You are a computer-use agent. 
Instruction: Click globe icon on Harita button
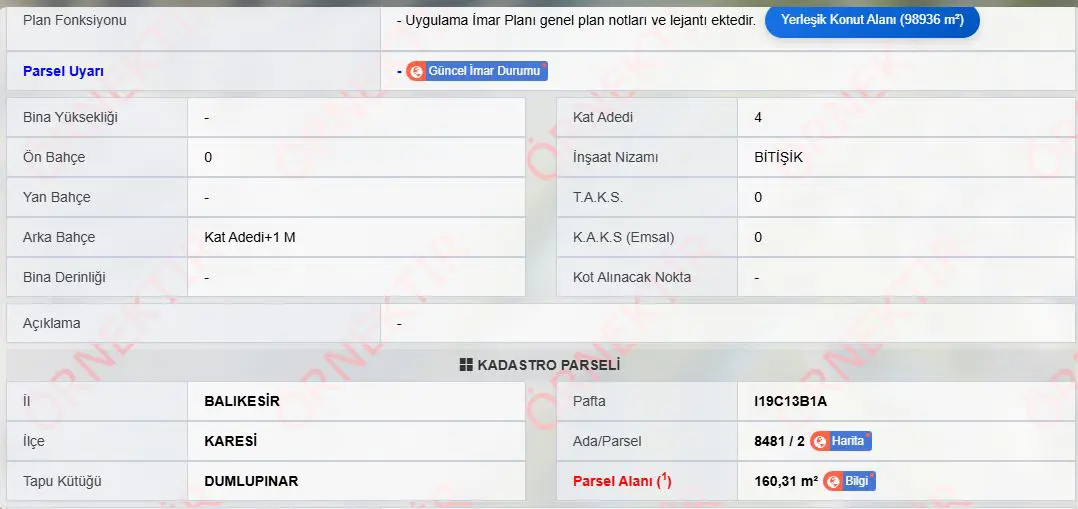820,442
